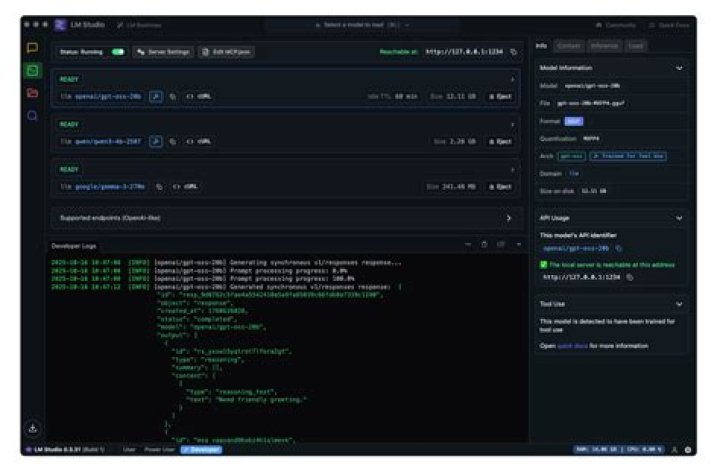
Task: Open the Discover search view in the sidebar
Action: tap(32, 116)
